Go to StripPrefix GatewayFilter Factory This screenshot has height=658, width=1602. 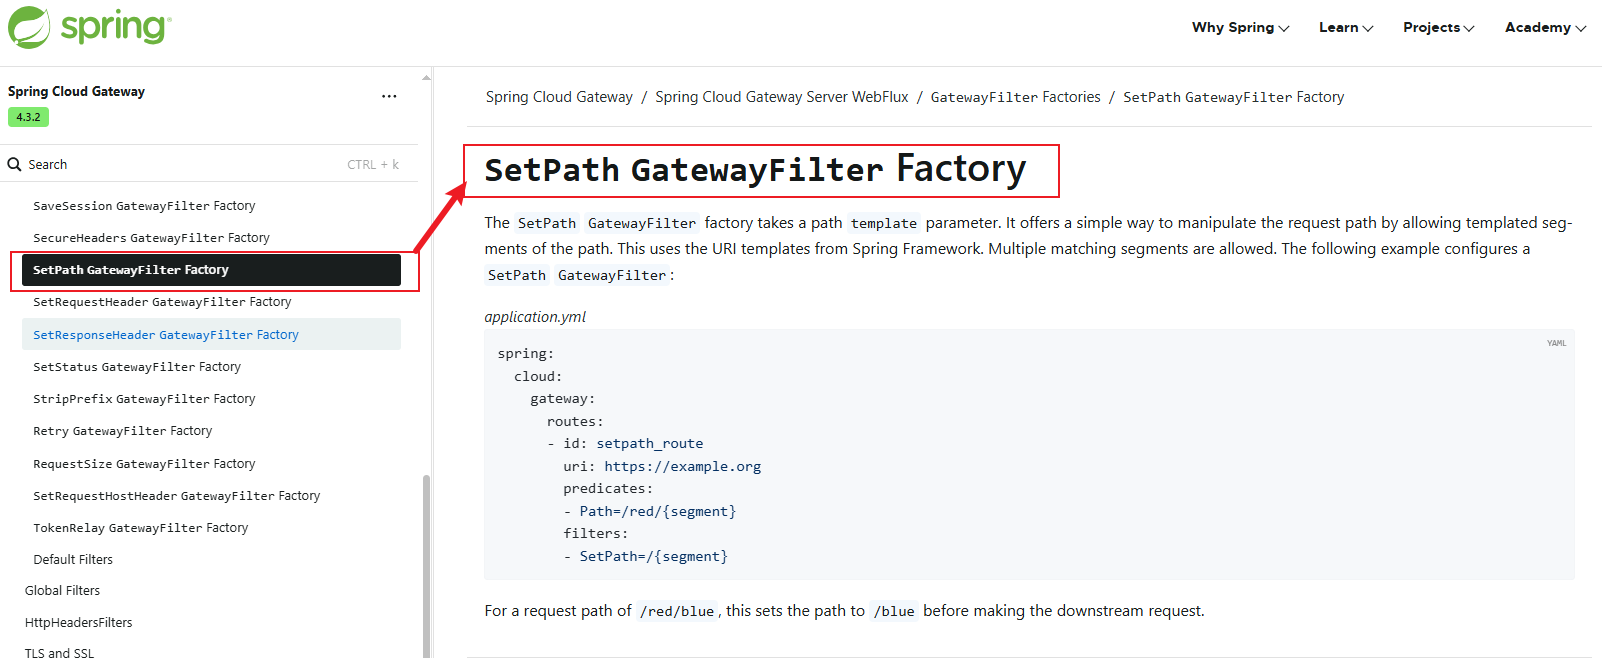144,398
